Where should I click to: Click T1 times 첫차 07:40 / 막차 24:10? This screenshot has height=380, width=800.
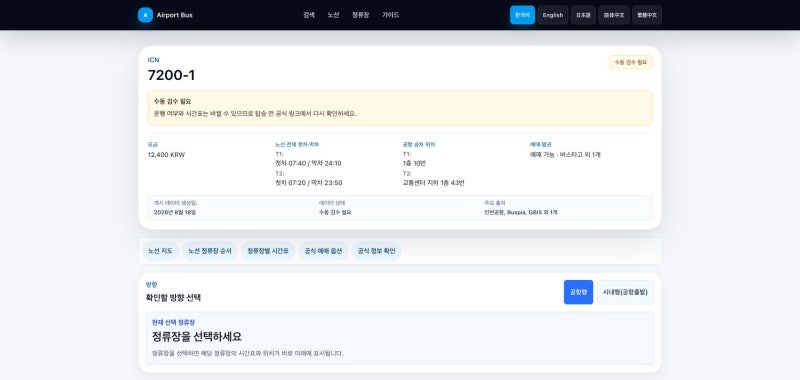click(x=308, y=163)
